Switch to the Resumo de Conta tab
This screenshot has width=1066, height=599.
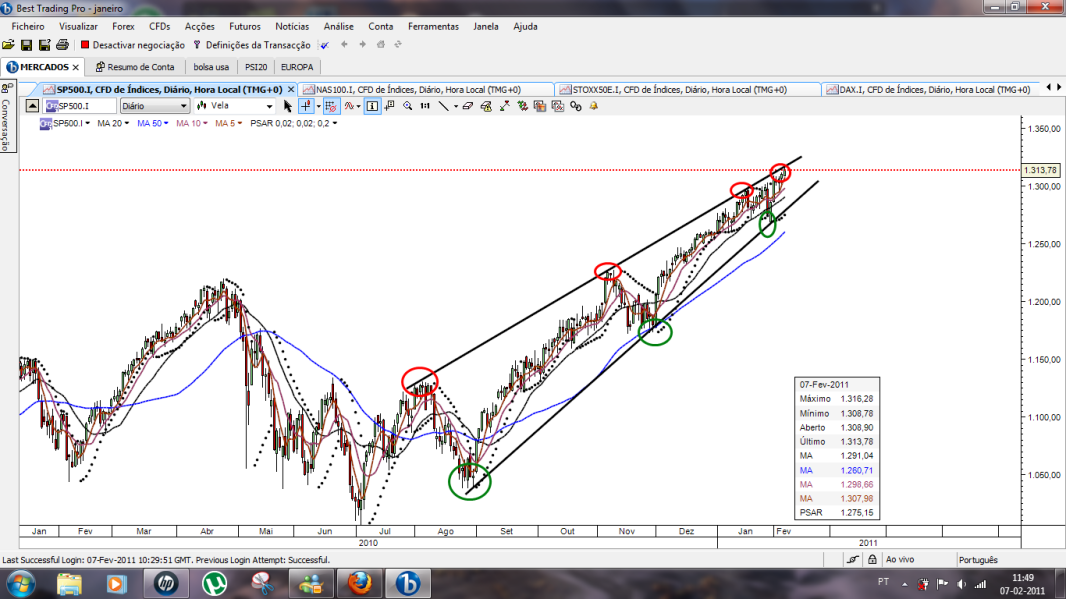pos(135,67)
